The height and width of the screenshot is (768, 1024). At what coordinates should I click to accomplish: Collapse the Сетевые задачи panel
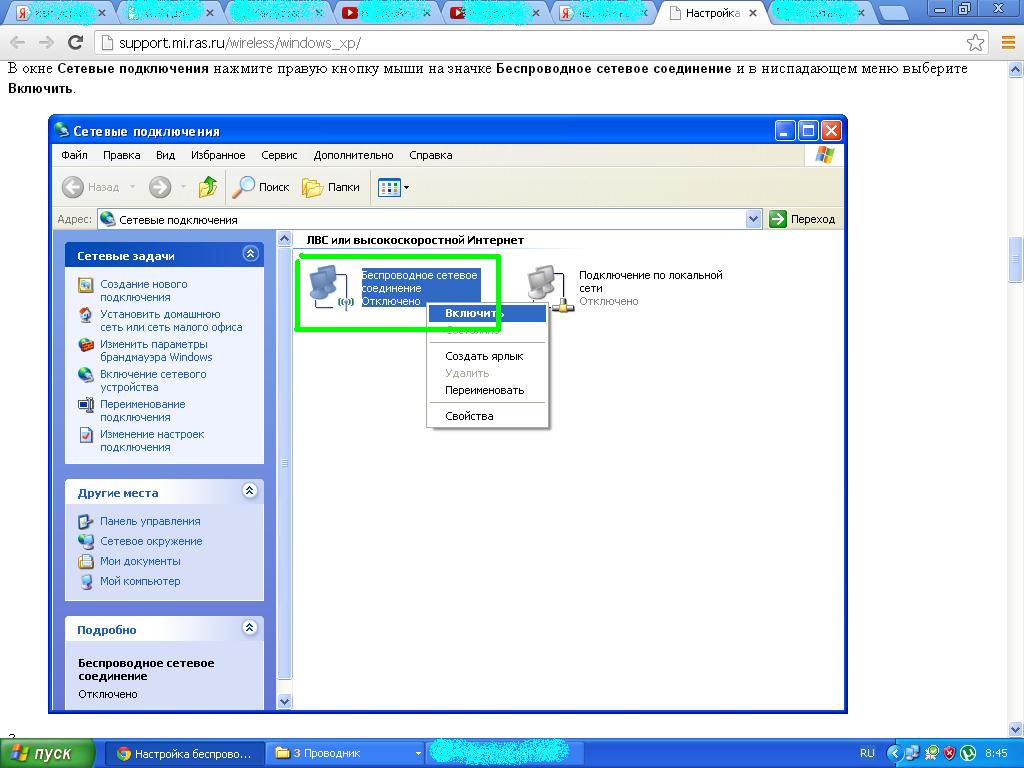(x=250, y=254)
